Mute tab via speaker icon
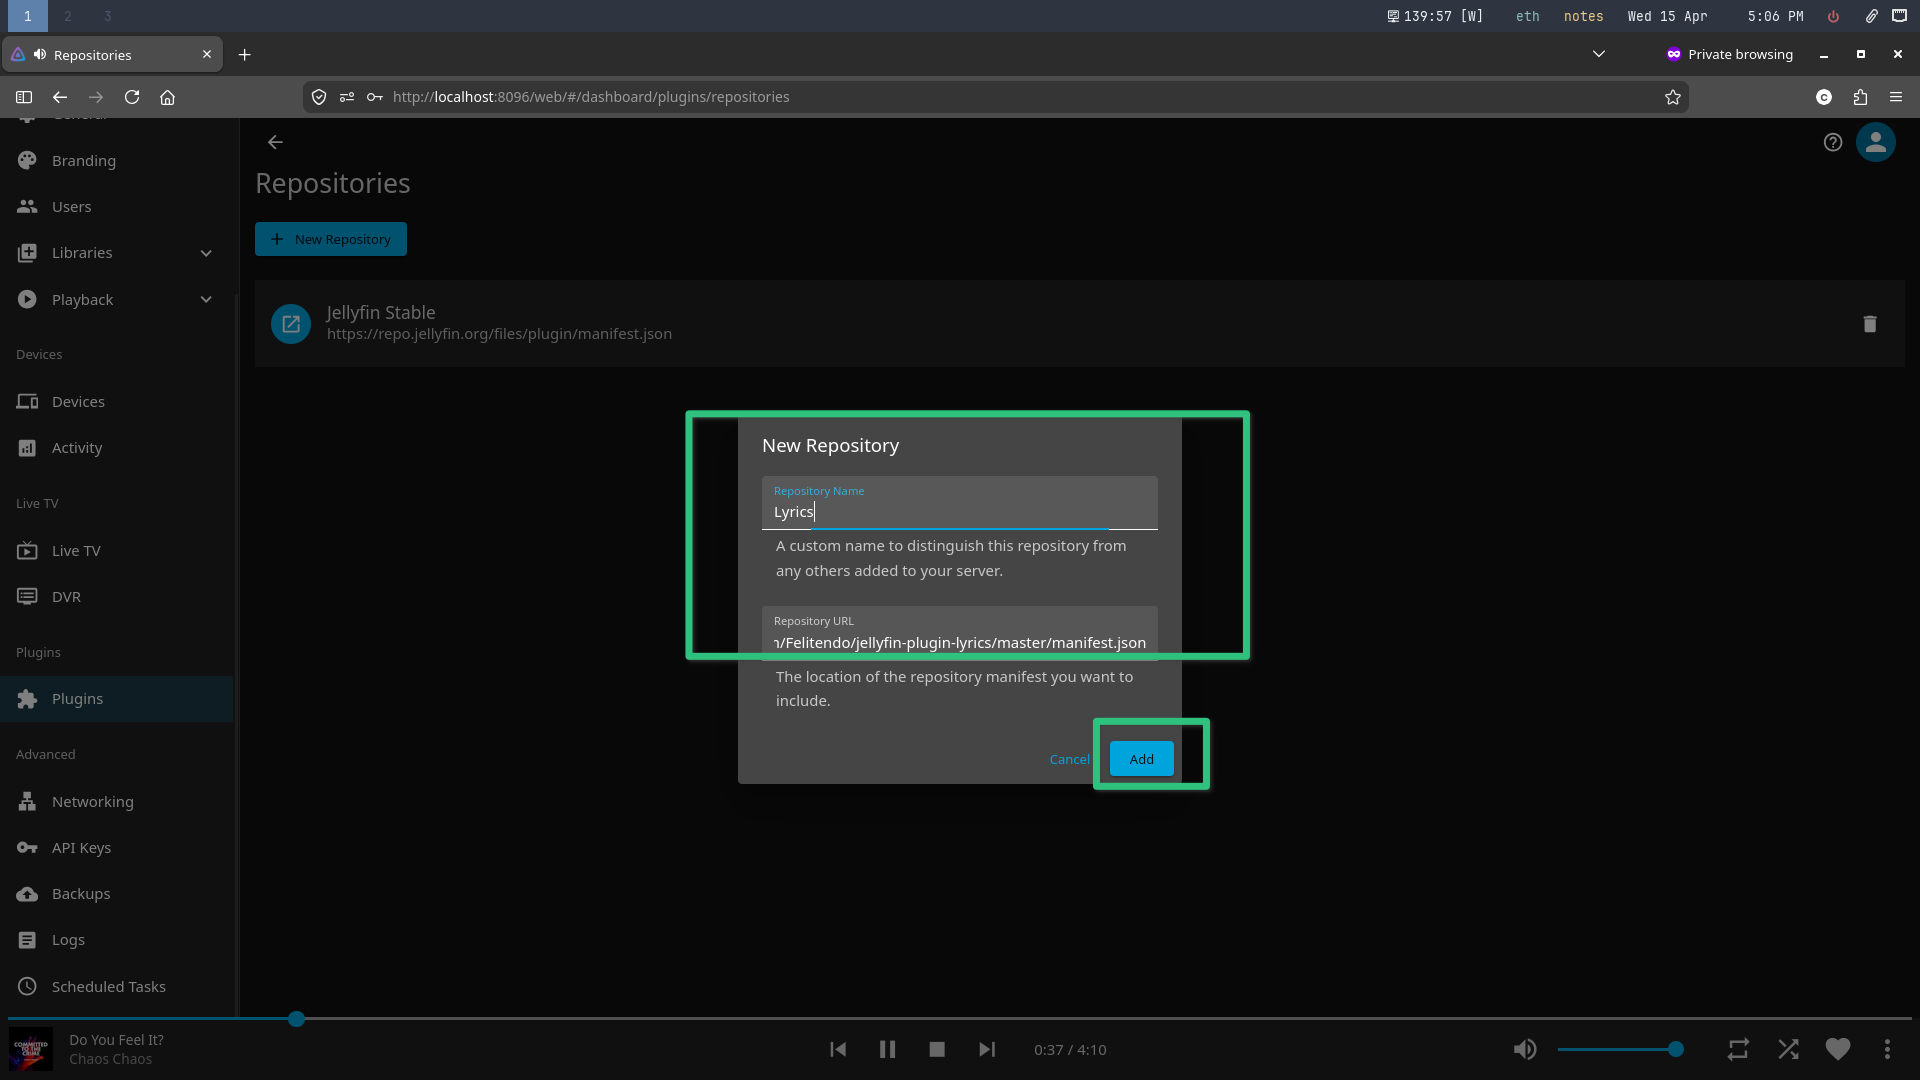This screenshot has height=1080, width=1920. tap(40, 54)
